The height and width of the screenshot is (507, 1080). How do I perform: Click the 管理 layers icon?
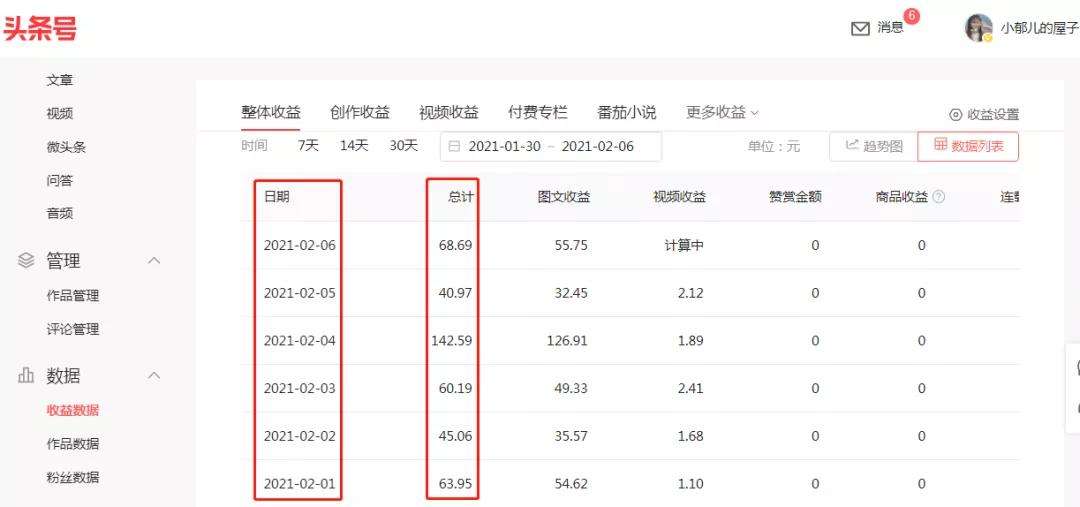(x=26, y=260)
